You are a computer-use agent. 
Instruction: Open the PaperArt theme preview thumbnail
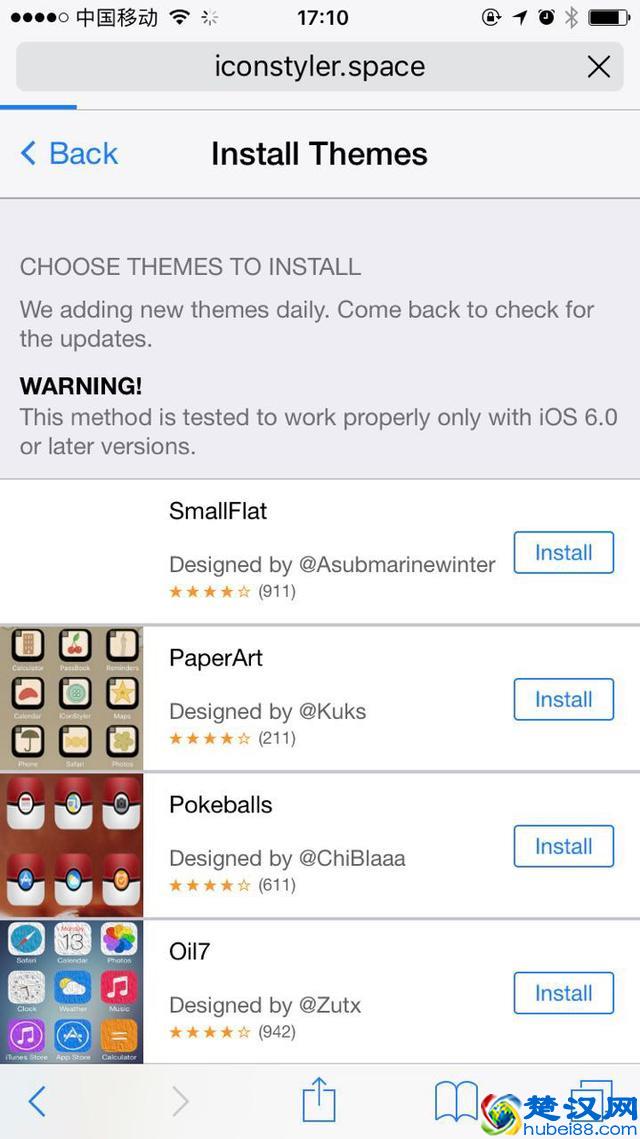(71, 698)
